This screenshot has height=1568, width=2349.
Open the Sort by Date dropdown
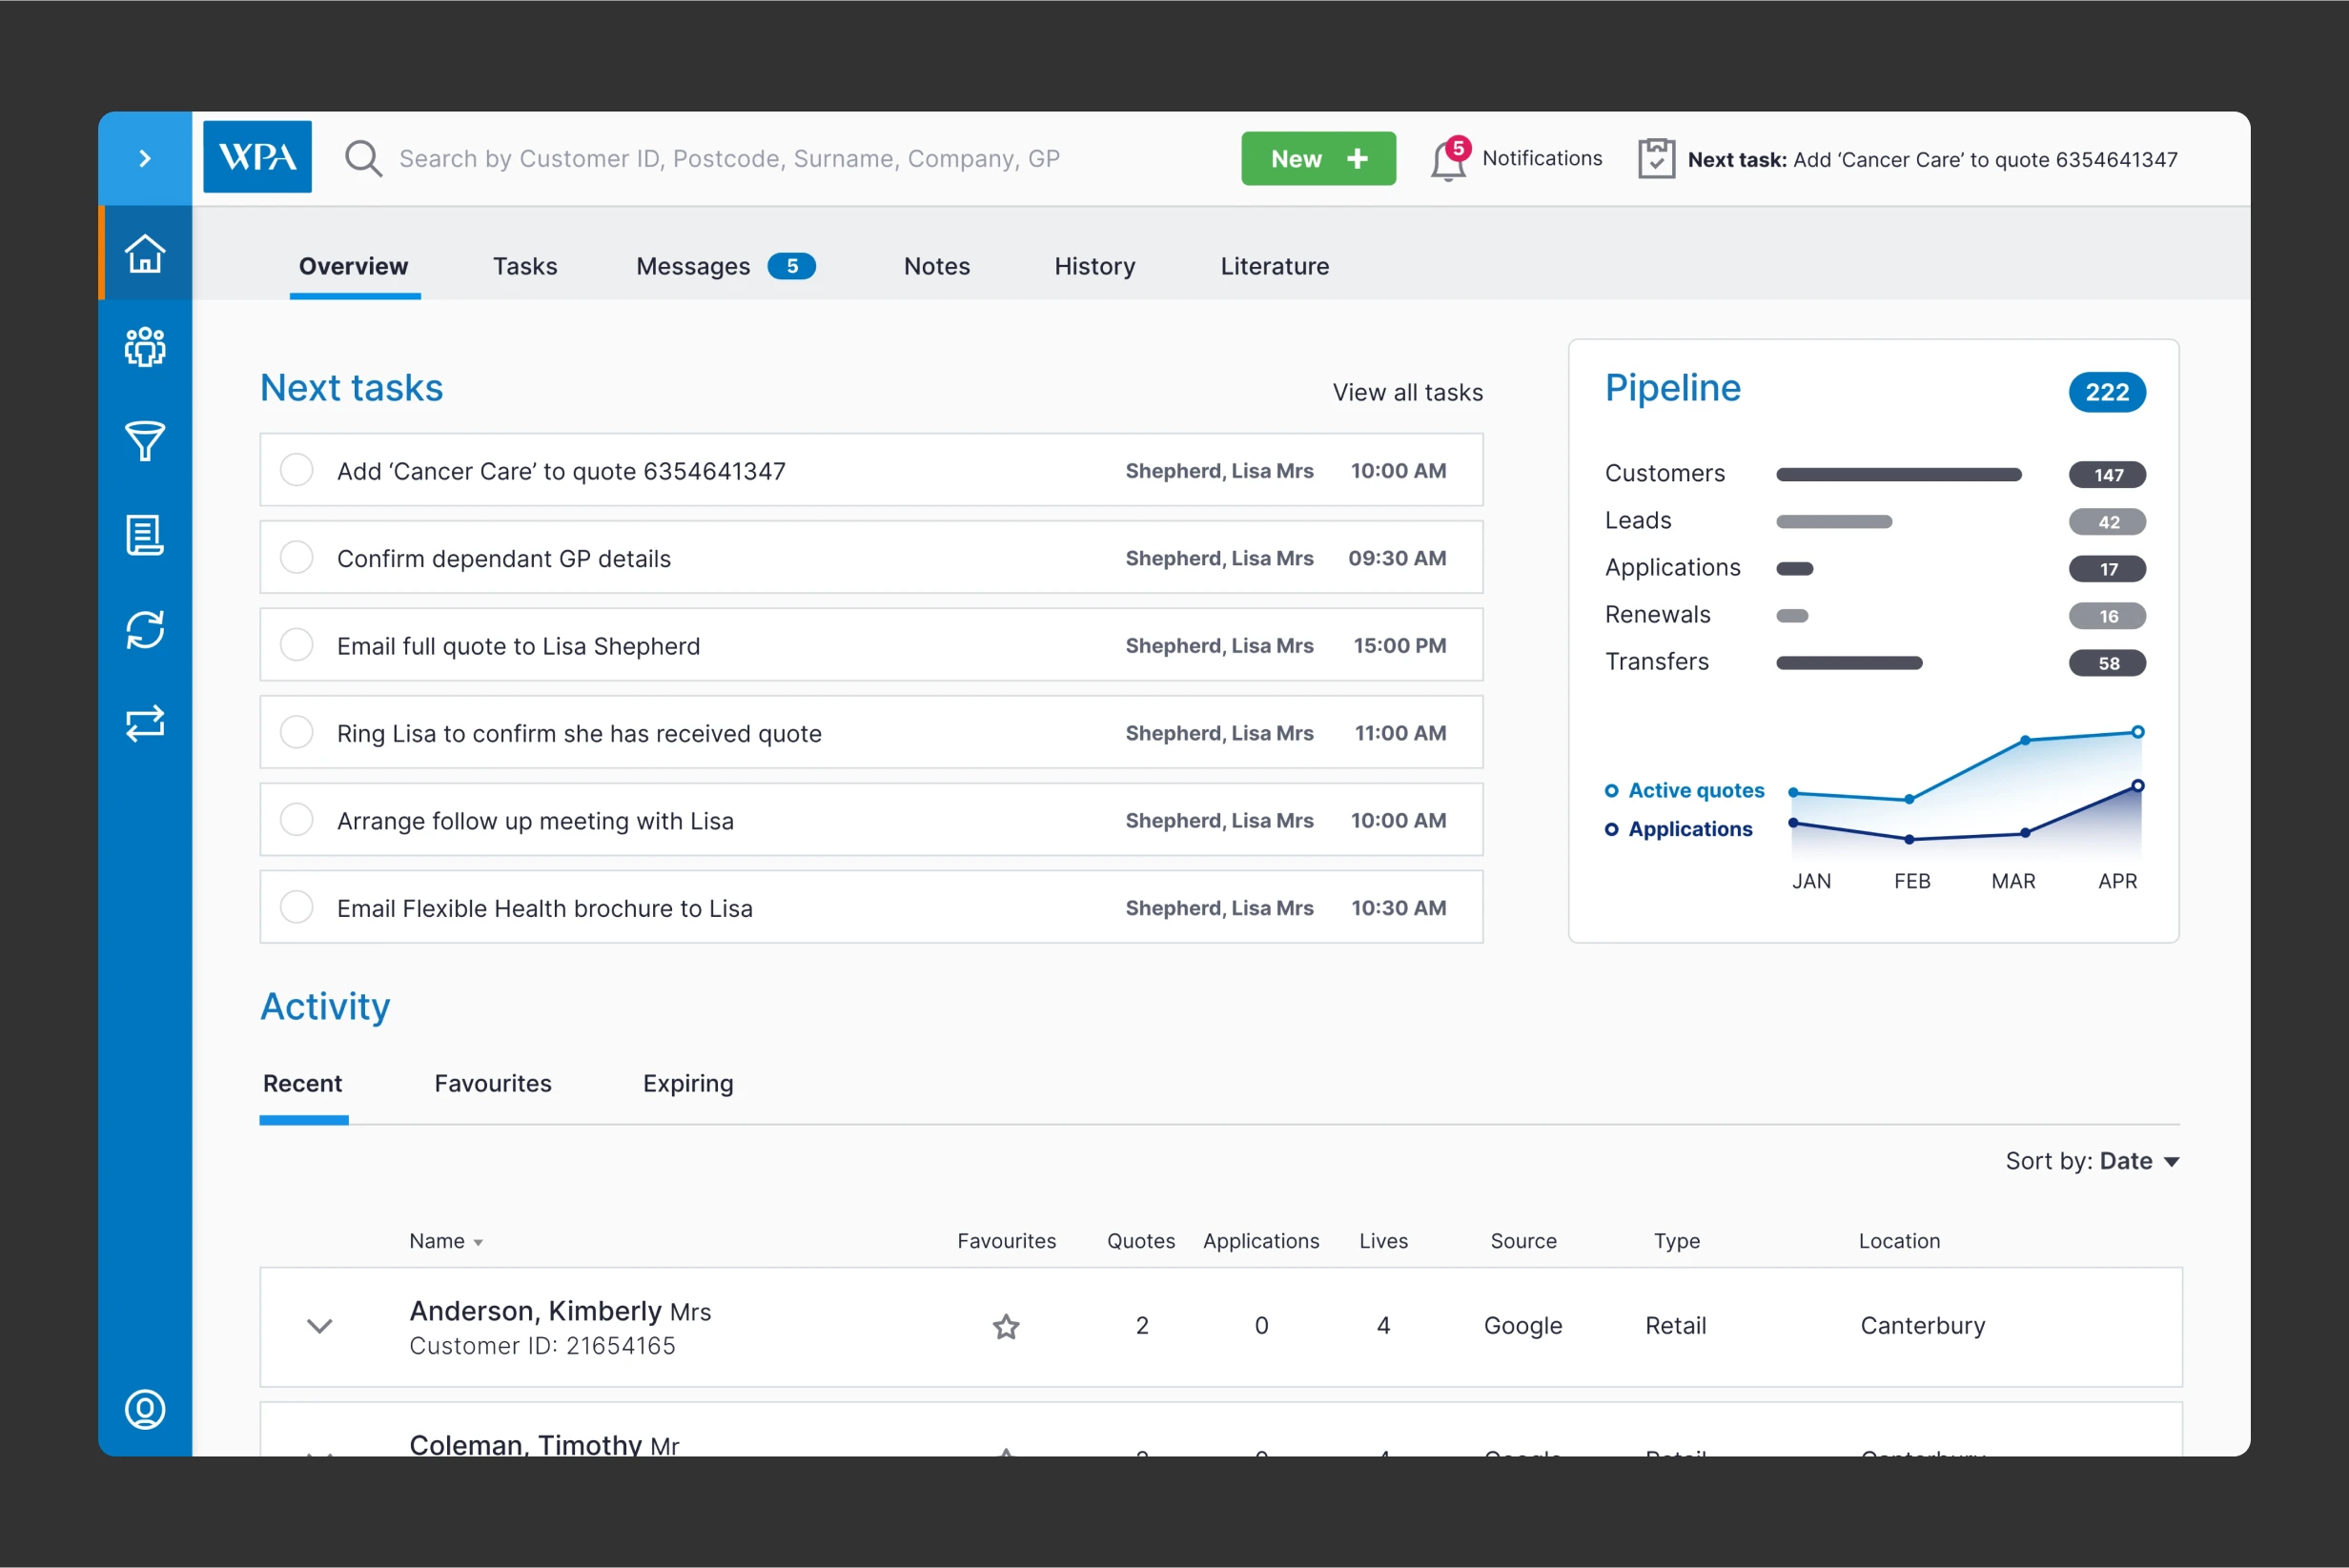[2092, 1161]
